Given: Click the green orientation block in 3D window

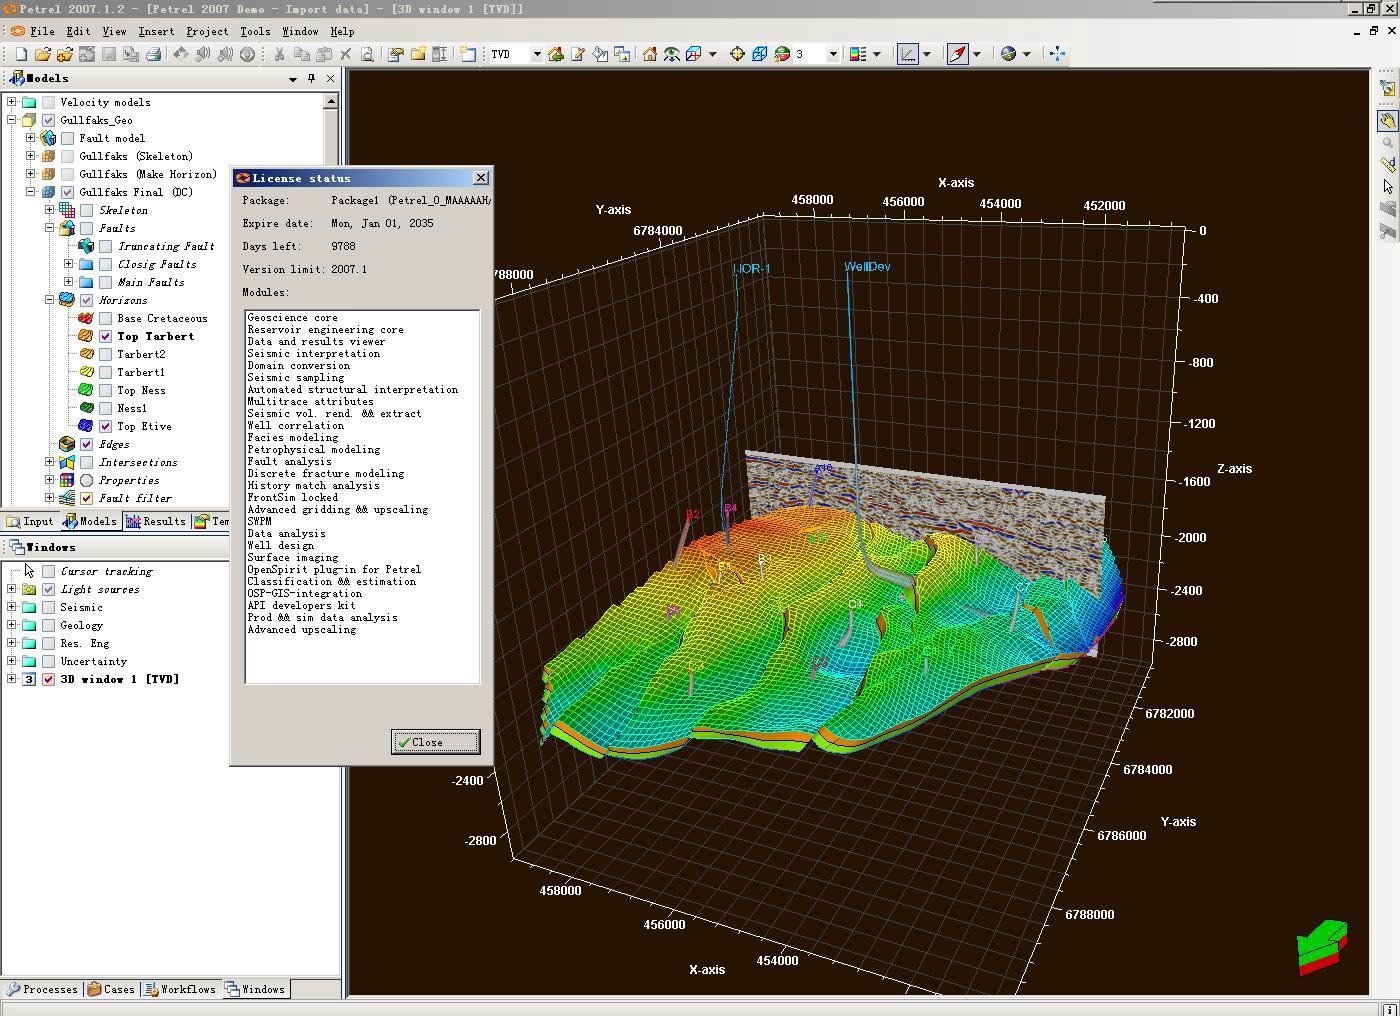Looking at the screenshot, I should coord(1321,946).
